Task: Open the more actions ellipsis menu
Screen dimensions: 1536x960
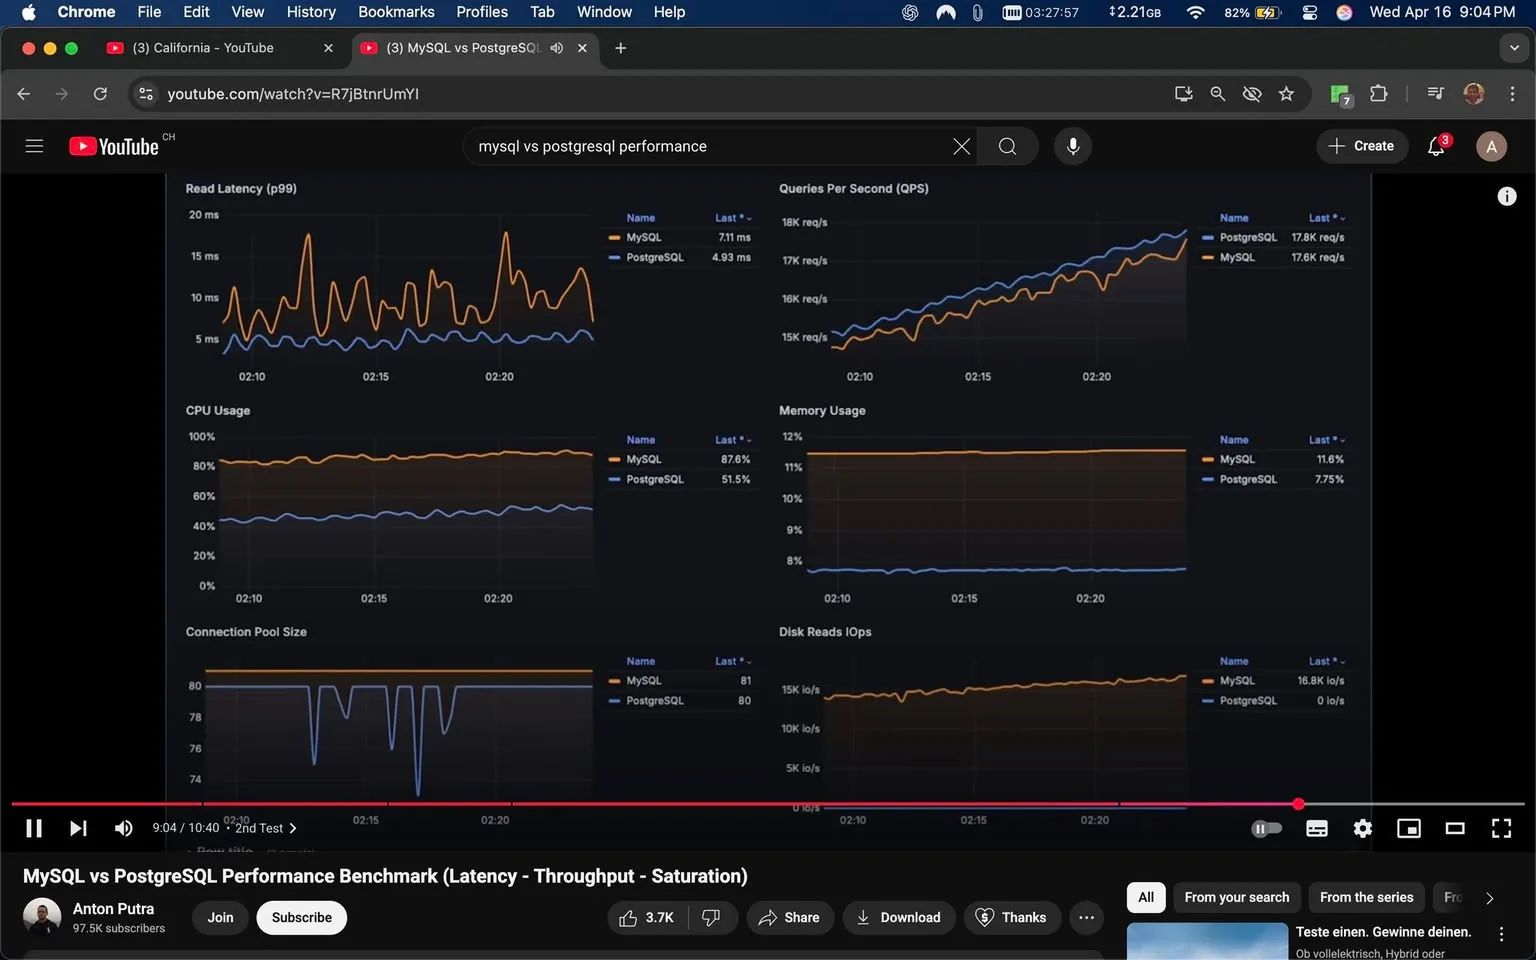Action: 1086,917
